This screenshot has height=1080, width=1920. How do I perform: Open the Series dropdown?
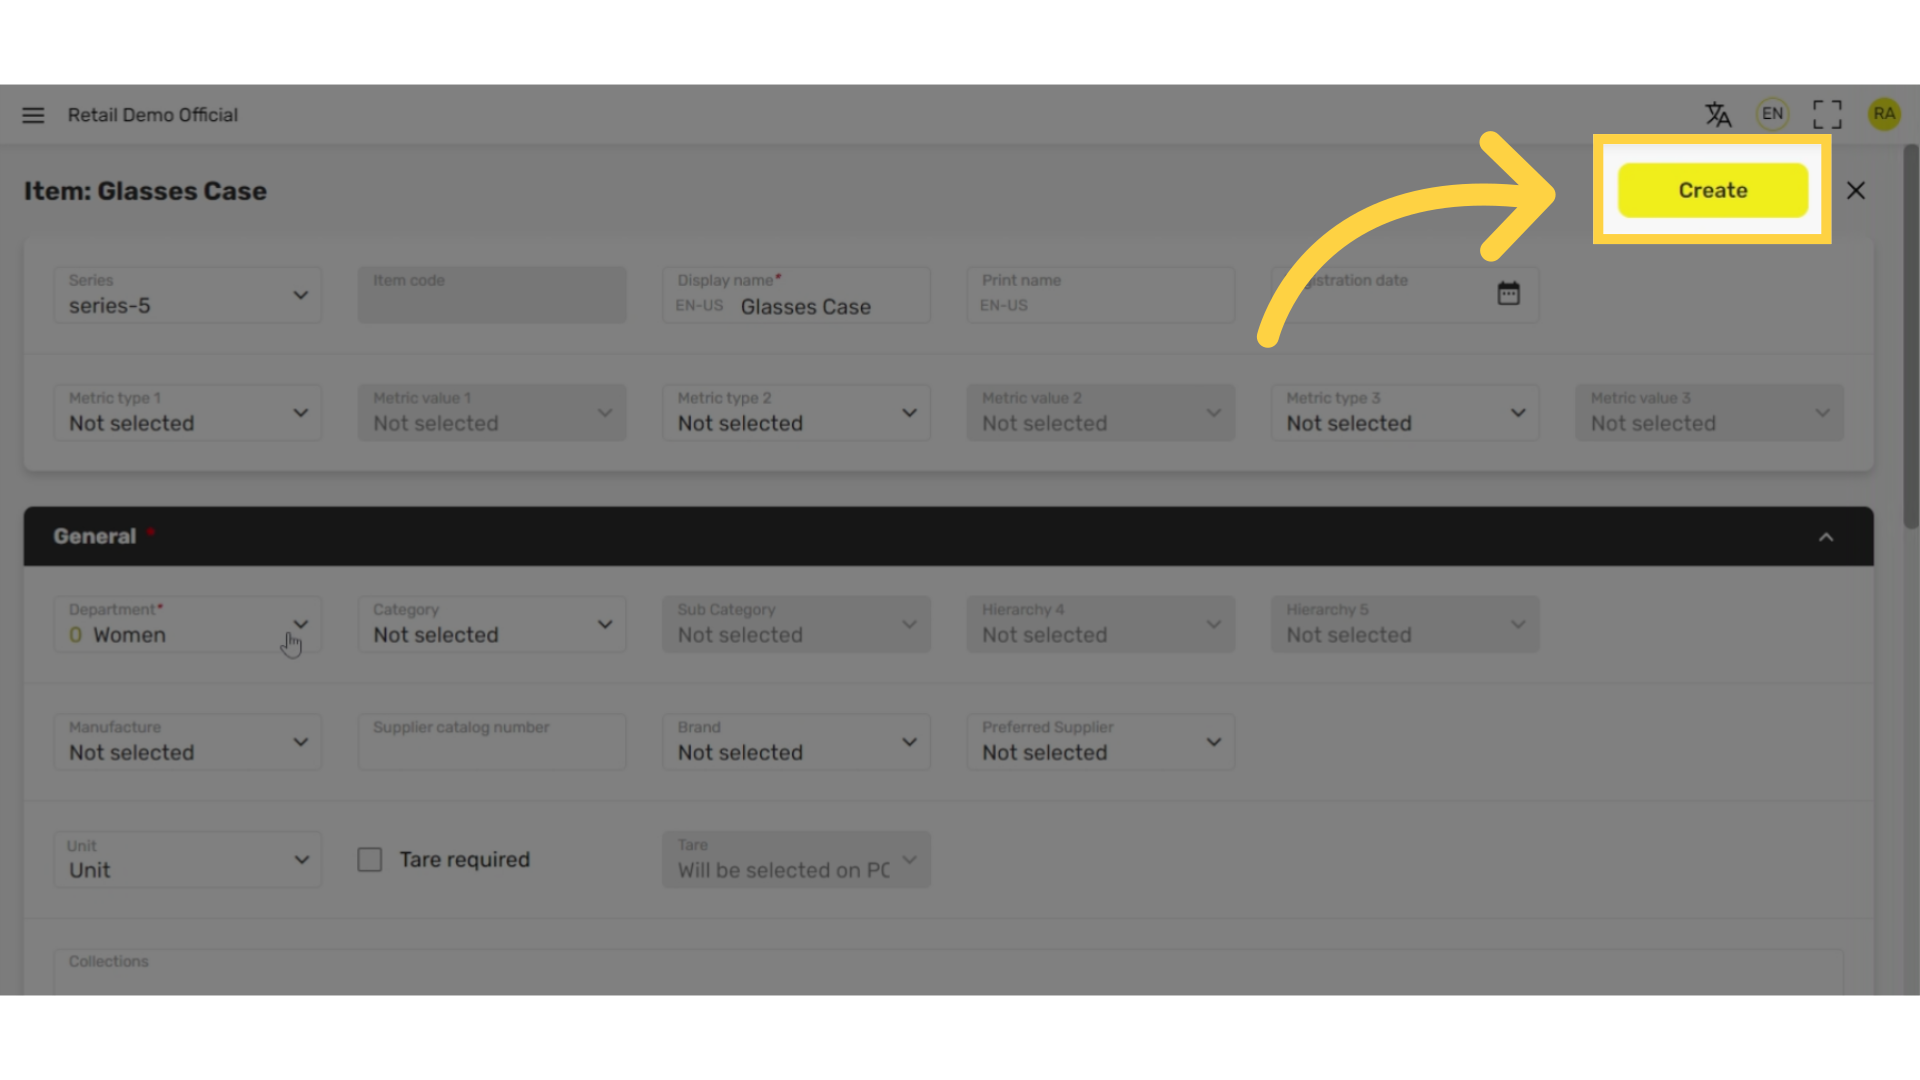(188, 295)
